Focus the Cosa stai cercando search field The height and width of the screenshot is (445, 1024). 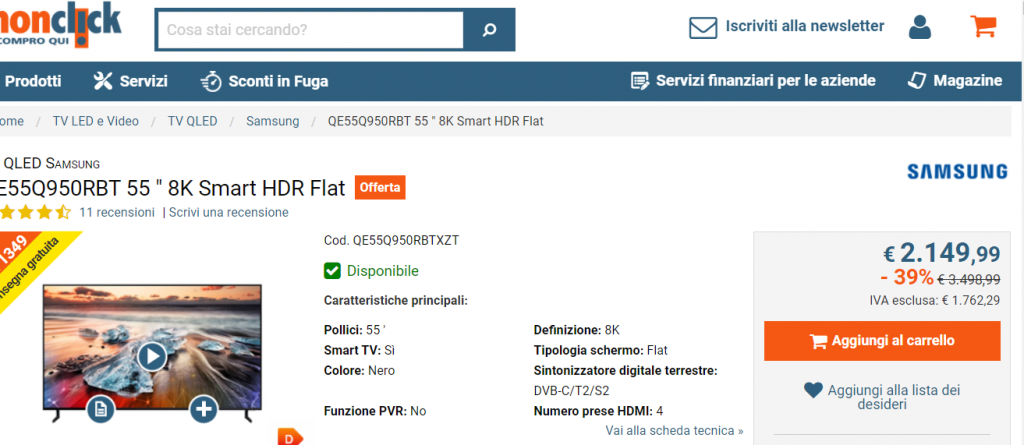309,30
